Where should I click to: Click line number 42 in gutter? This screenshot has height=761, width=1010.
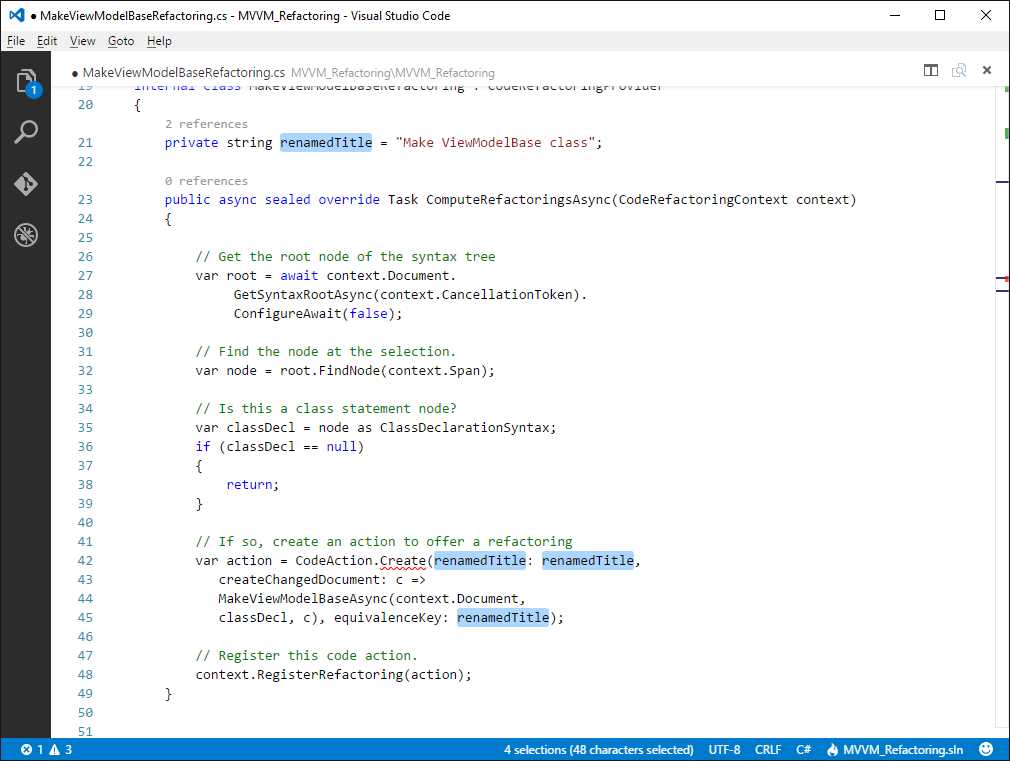click(x=86, y=561)
